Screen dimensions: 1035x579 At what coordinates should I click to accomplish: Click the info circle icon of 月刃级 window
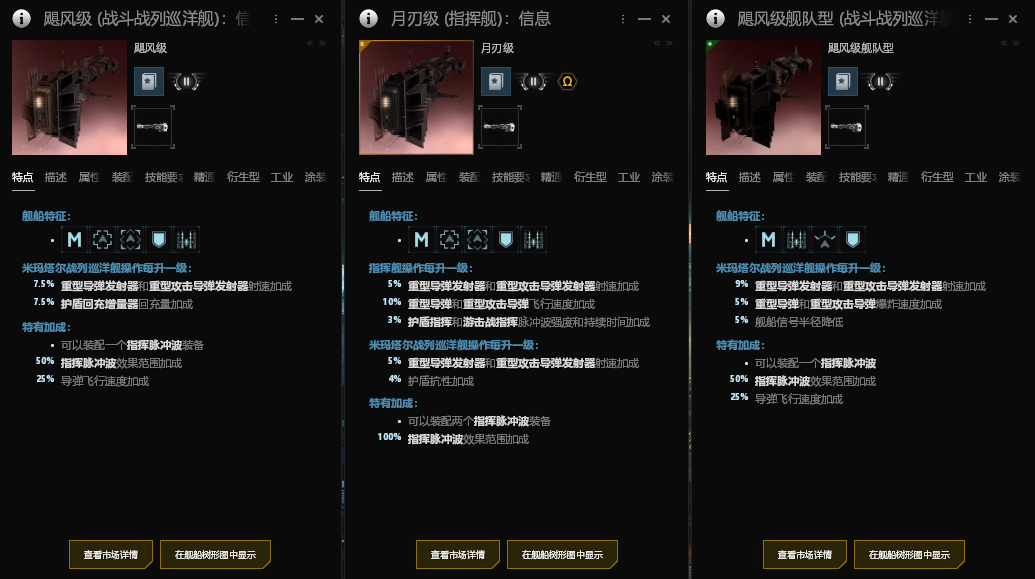click(368, 18)
